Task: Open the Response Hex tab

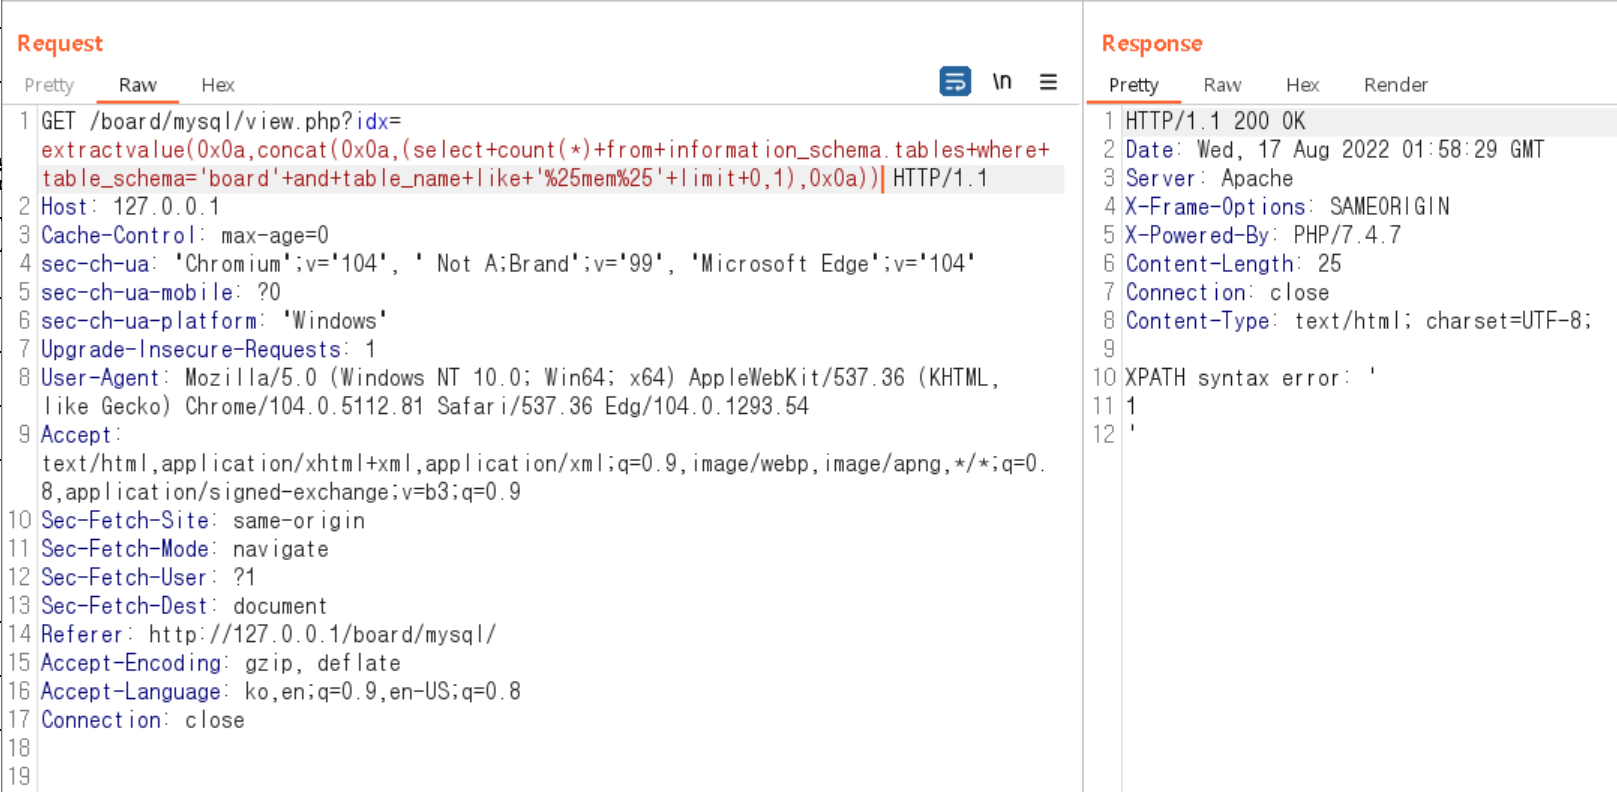Action: 1302,85
